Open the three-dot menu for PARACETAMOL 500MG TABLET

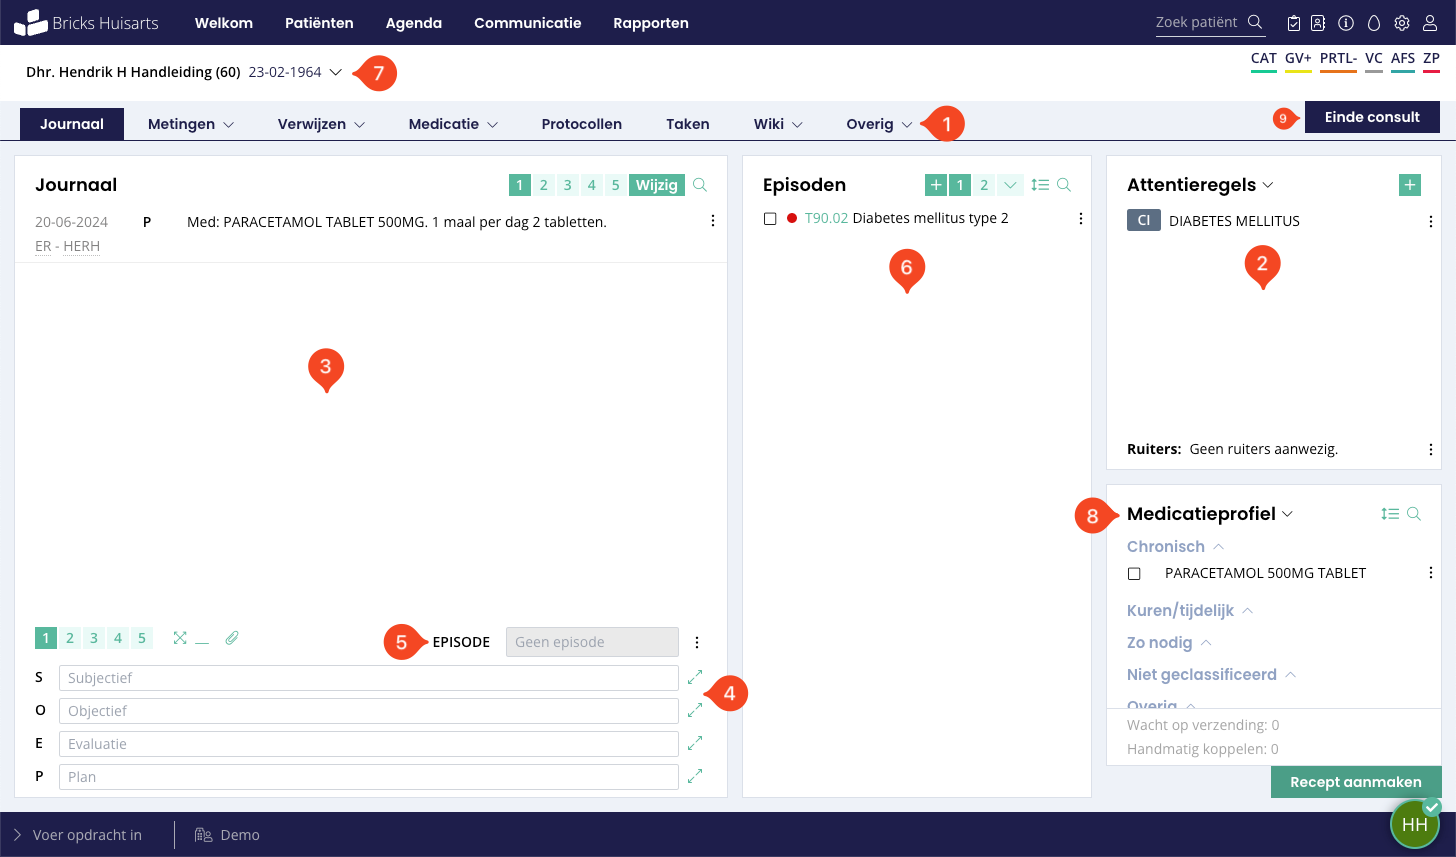(1431, 574)
